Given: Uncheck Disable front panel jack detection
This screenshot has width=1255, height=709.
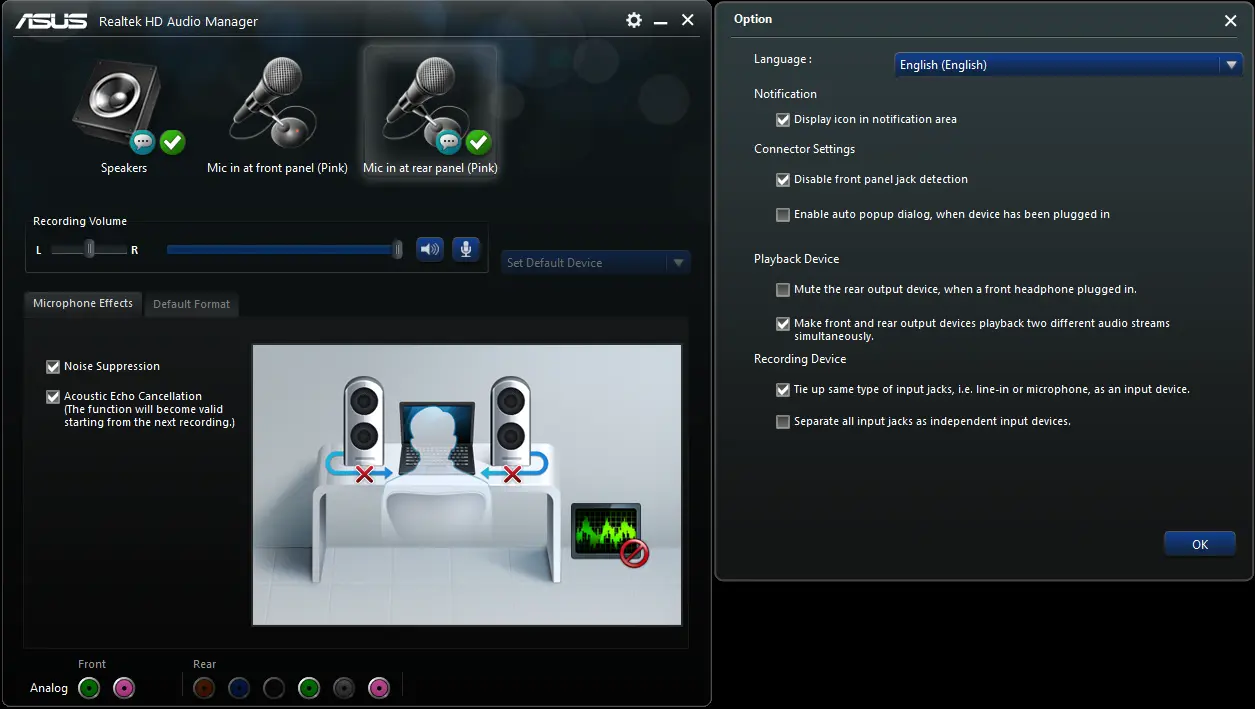Looking at the screenshot, I should [783, 180].
